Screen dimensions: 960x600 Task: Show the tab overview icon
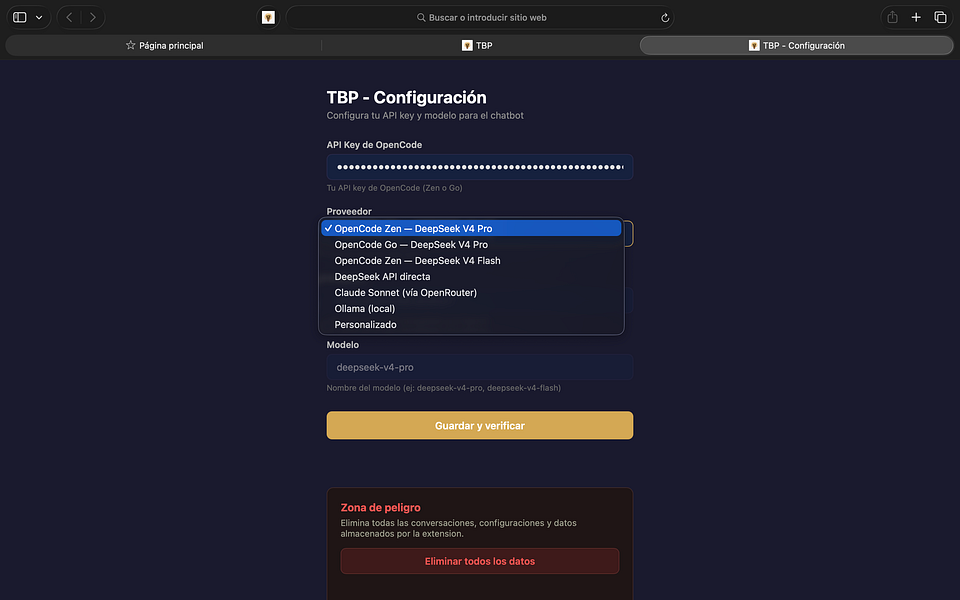[x=940, y=17]
